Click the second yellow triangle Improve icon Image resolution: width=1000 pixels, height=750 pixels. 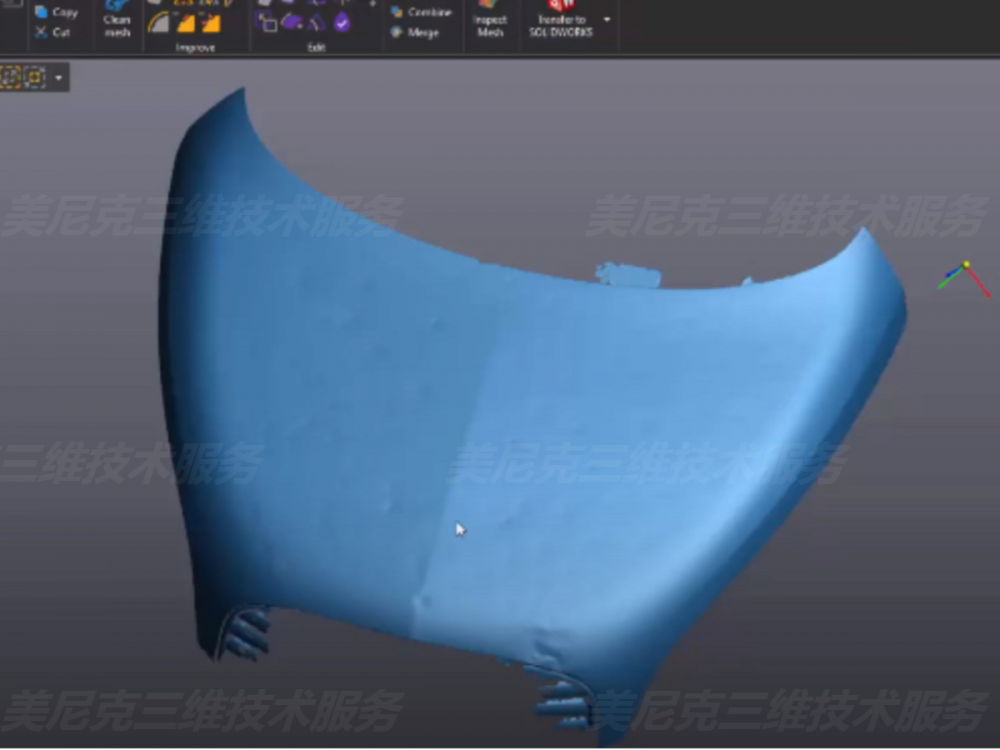(x=211, y=23)
